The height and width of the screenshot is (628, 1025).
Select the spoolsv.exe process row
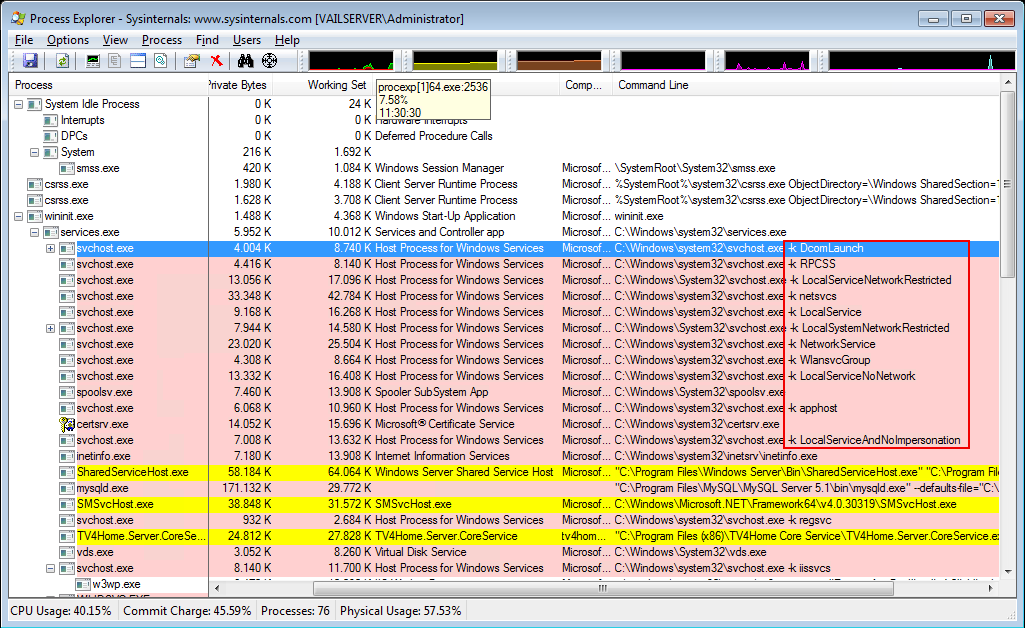point(504,392)
